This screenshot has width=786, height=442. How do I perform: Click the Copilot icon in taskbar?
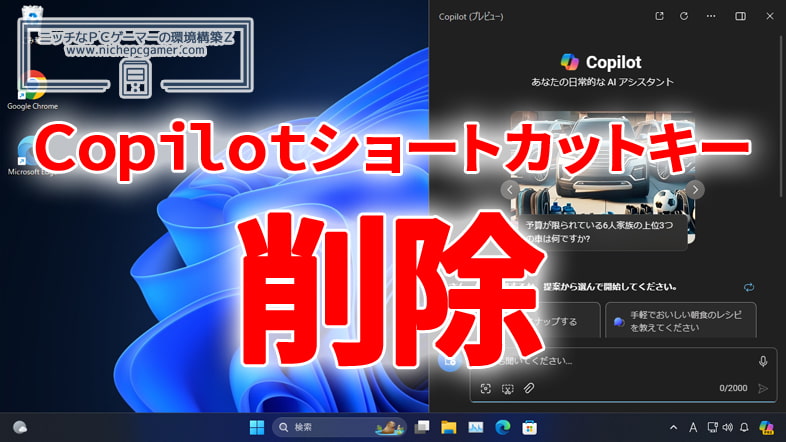click(x=766, y=427)
